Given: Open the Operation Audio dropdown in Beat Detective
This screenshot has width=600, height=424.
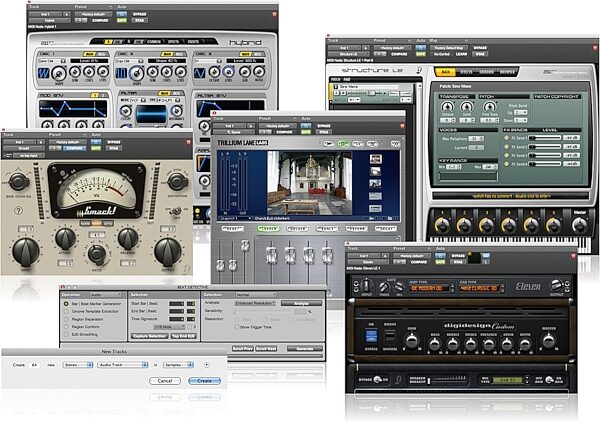Looking at the screenshot, I should click(x=105, y=295).
